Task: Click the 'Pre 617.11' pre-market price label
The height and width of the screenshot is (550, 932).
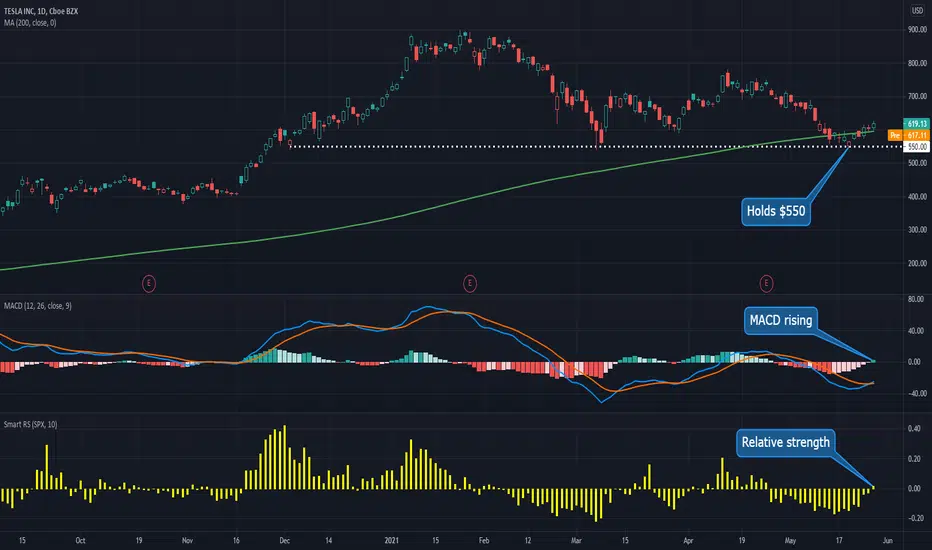Action: [x=908, y=136]
